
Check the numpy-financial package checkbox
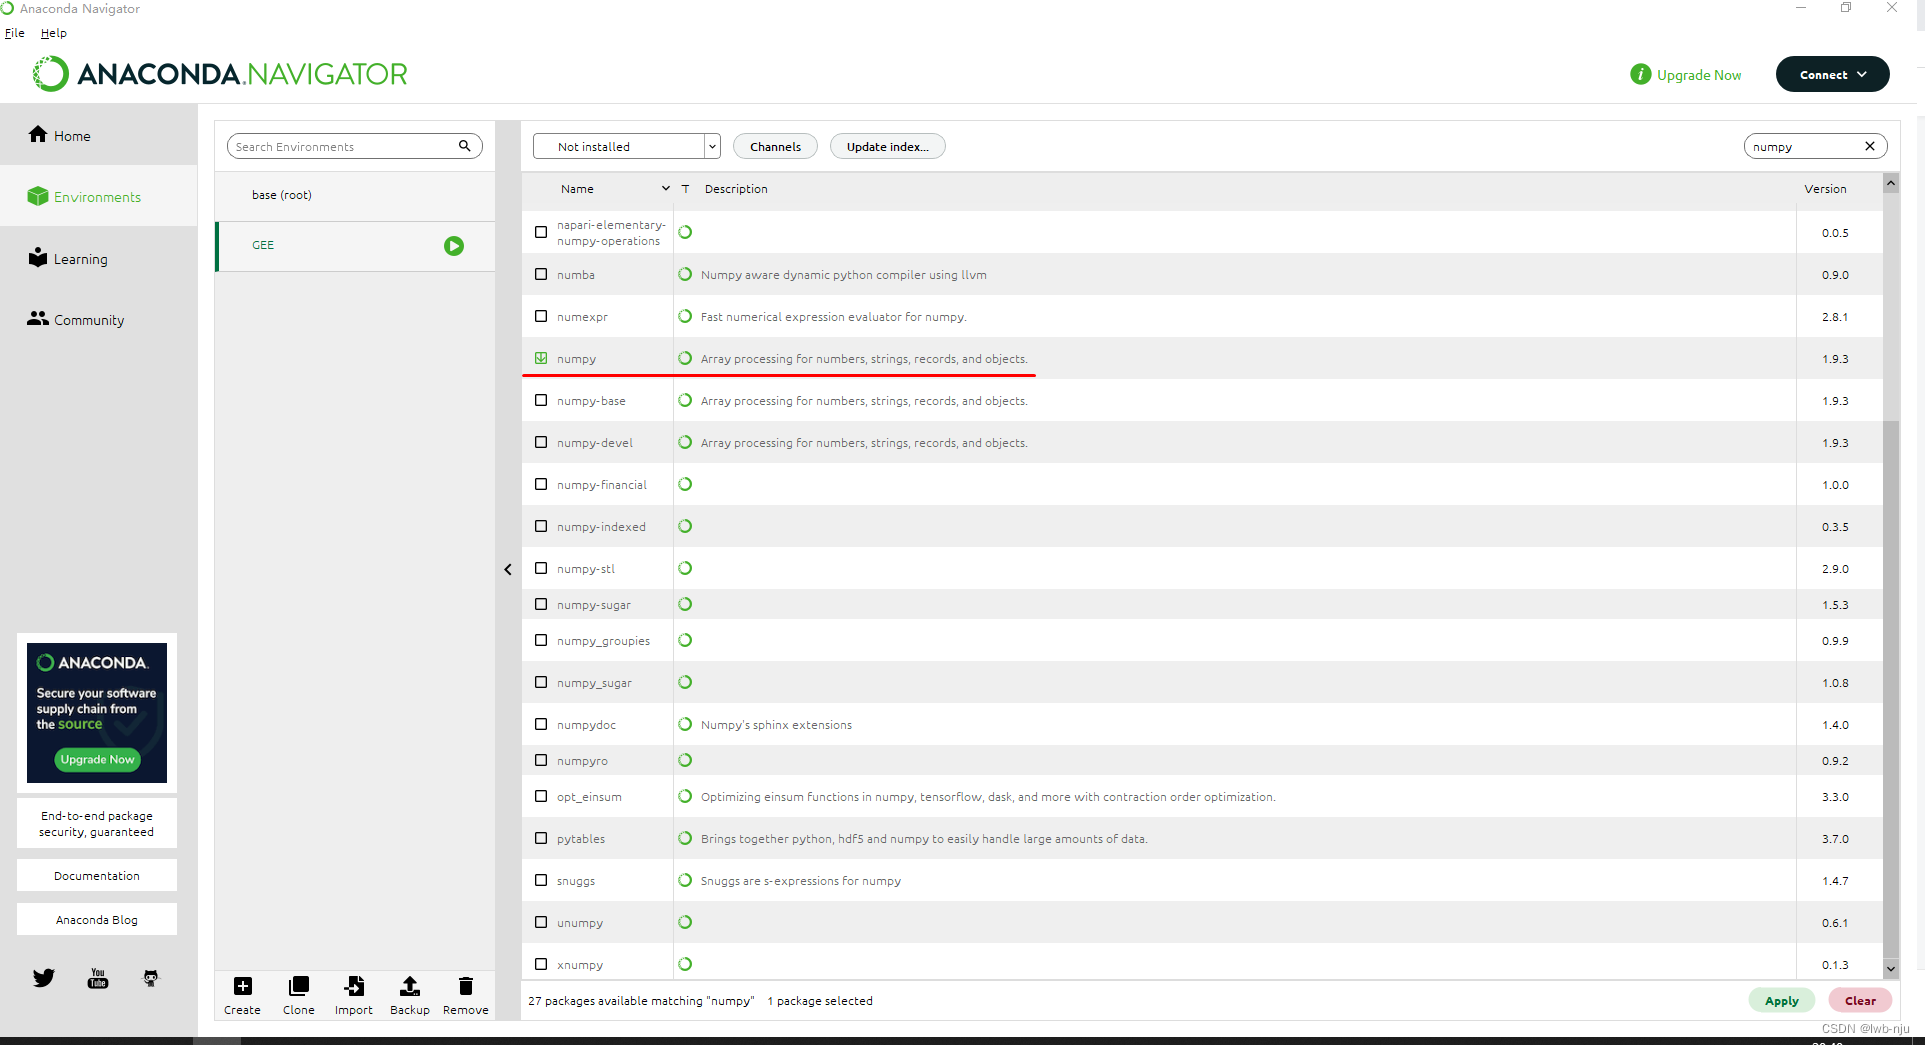pos(541,484)
